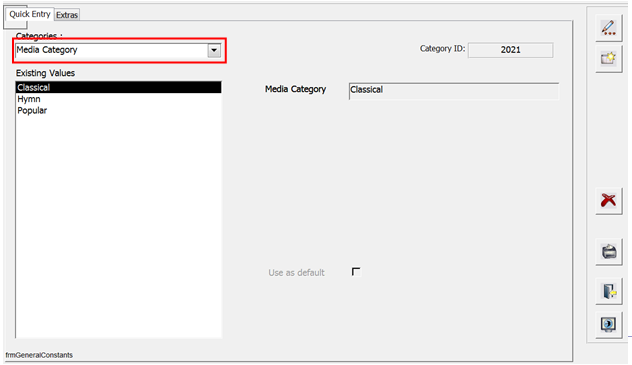Select Classical in Existing Values list
The image size is (632, 365).
(x=118, y=87)
